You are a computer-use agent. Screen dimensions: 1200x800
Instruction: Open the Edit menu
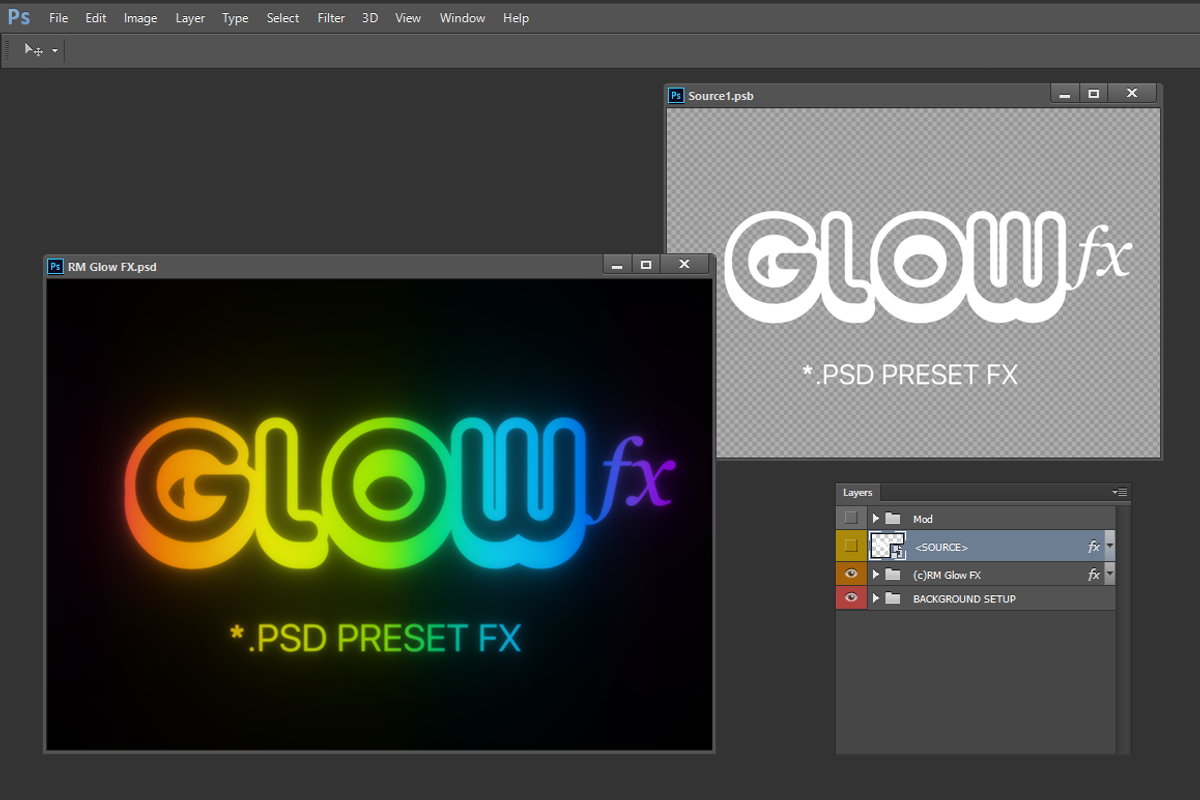[96, 18]
